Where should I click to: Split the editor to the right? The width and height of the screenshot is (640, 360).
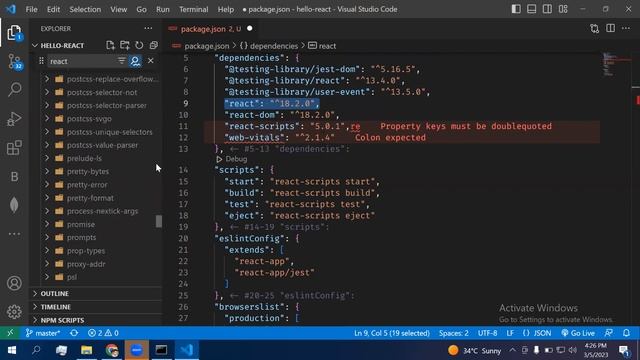click(x=610, y=29)
